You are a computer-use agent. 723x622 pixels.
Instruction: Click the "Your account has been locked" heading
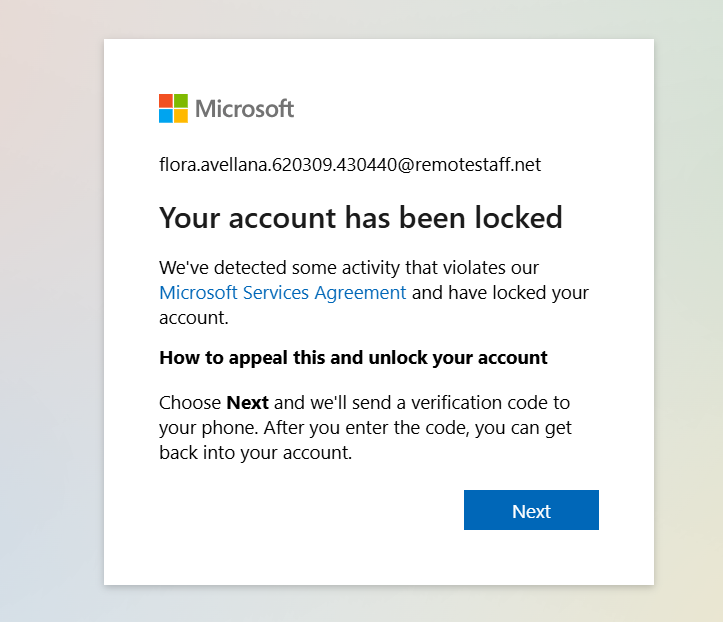click(x=360, y=218)
